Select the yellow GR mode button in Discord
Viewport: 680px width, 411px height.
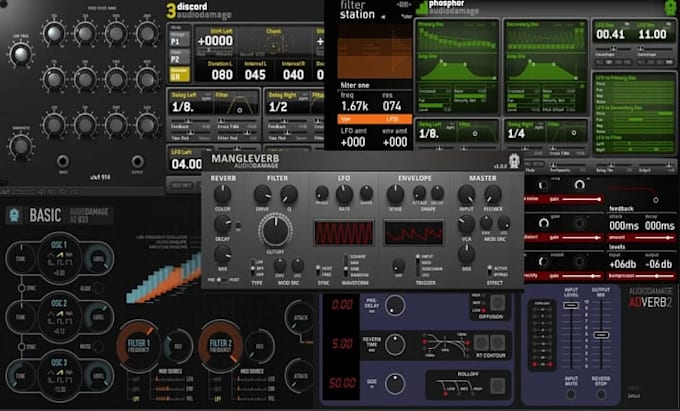tap(179, 74)
